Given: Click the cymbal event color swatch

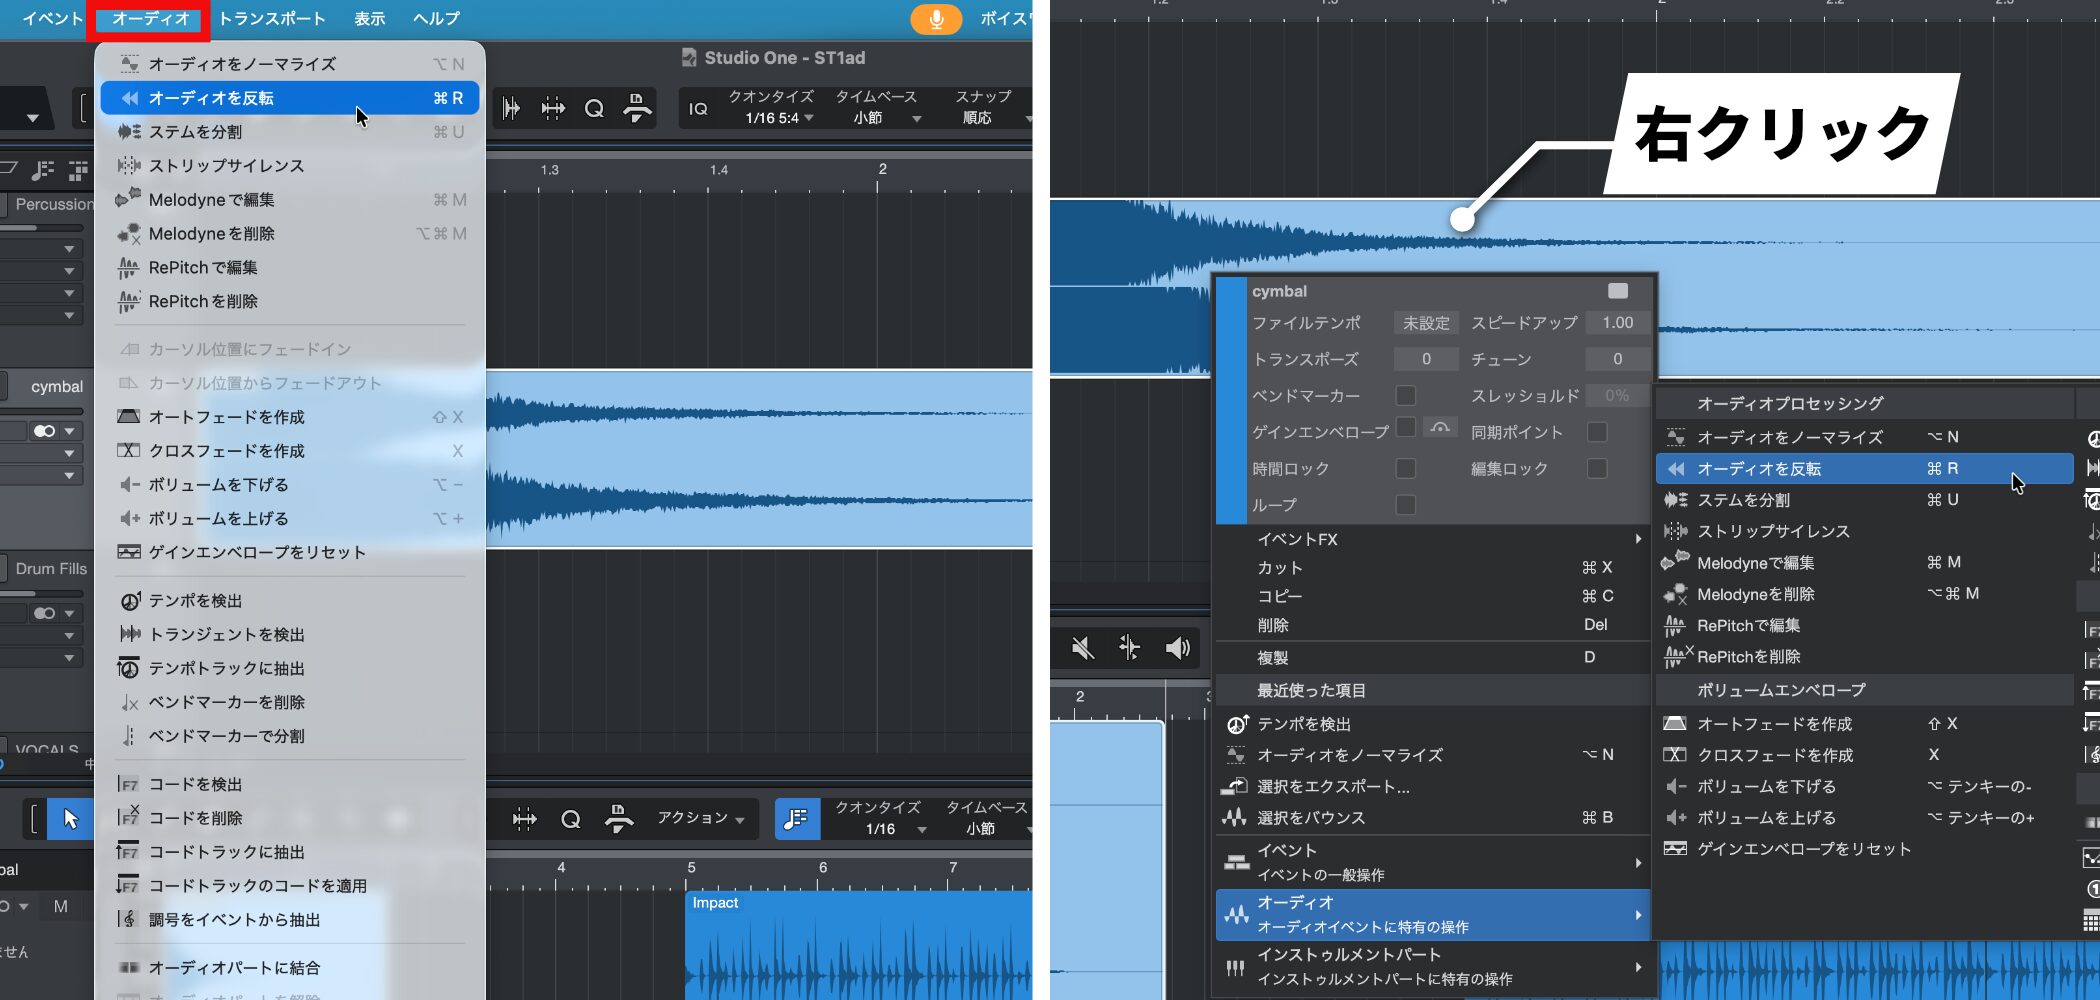Looking at the screenshot, I should (x=1617, y=291).
